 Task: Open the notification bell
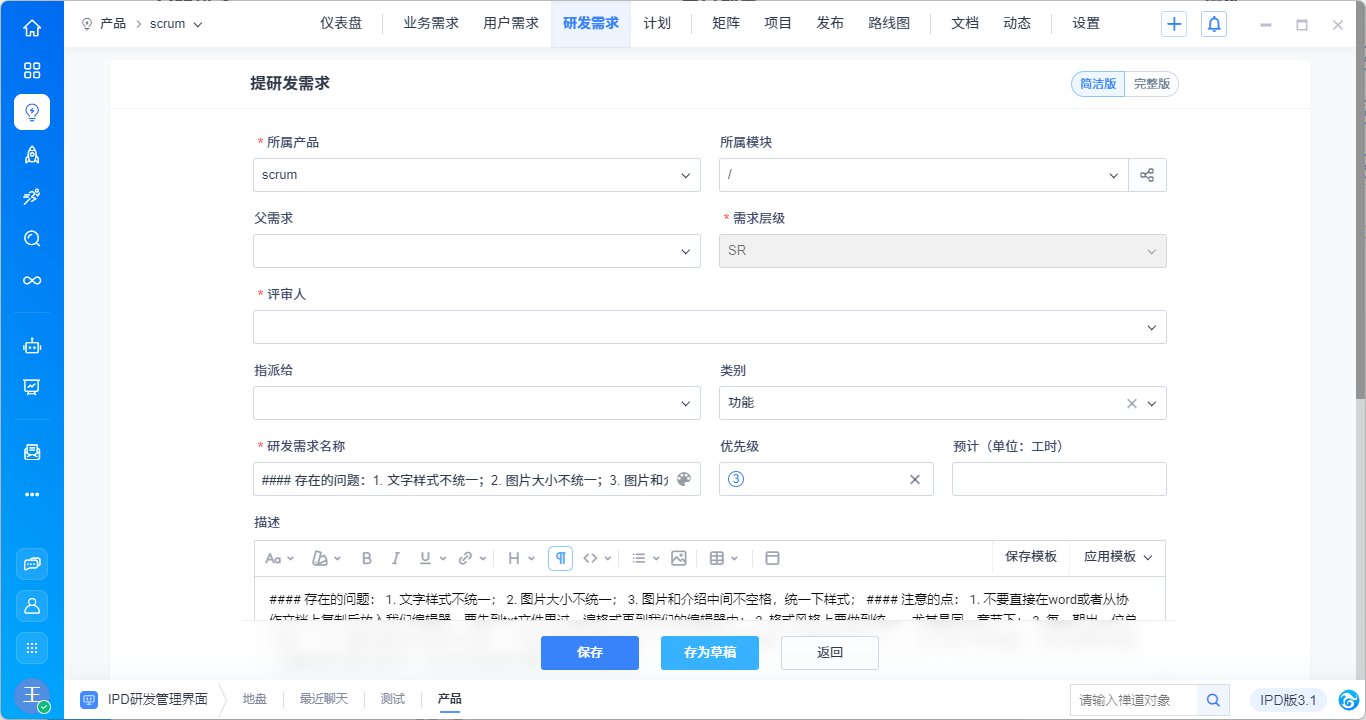pyautogui.click(x=1214, y=24)
